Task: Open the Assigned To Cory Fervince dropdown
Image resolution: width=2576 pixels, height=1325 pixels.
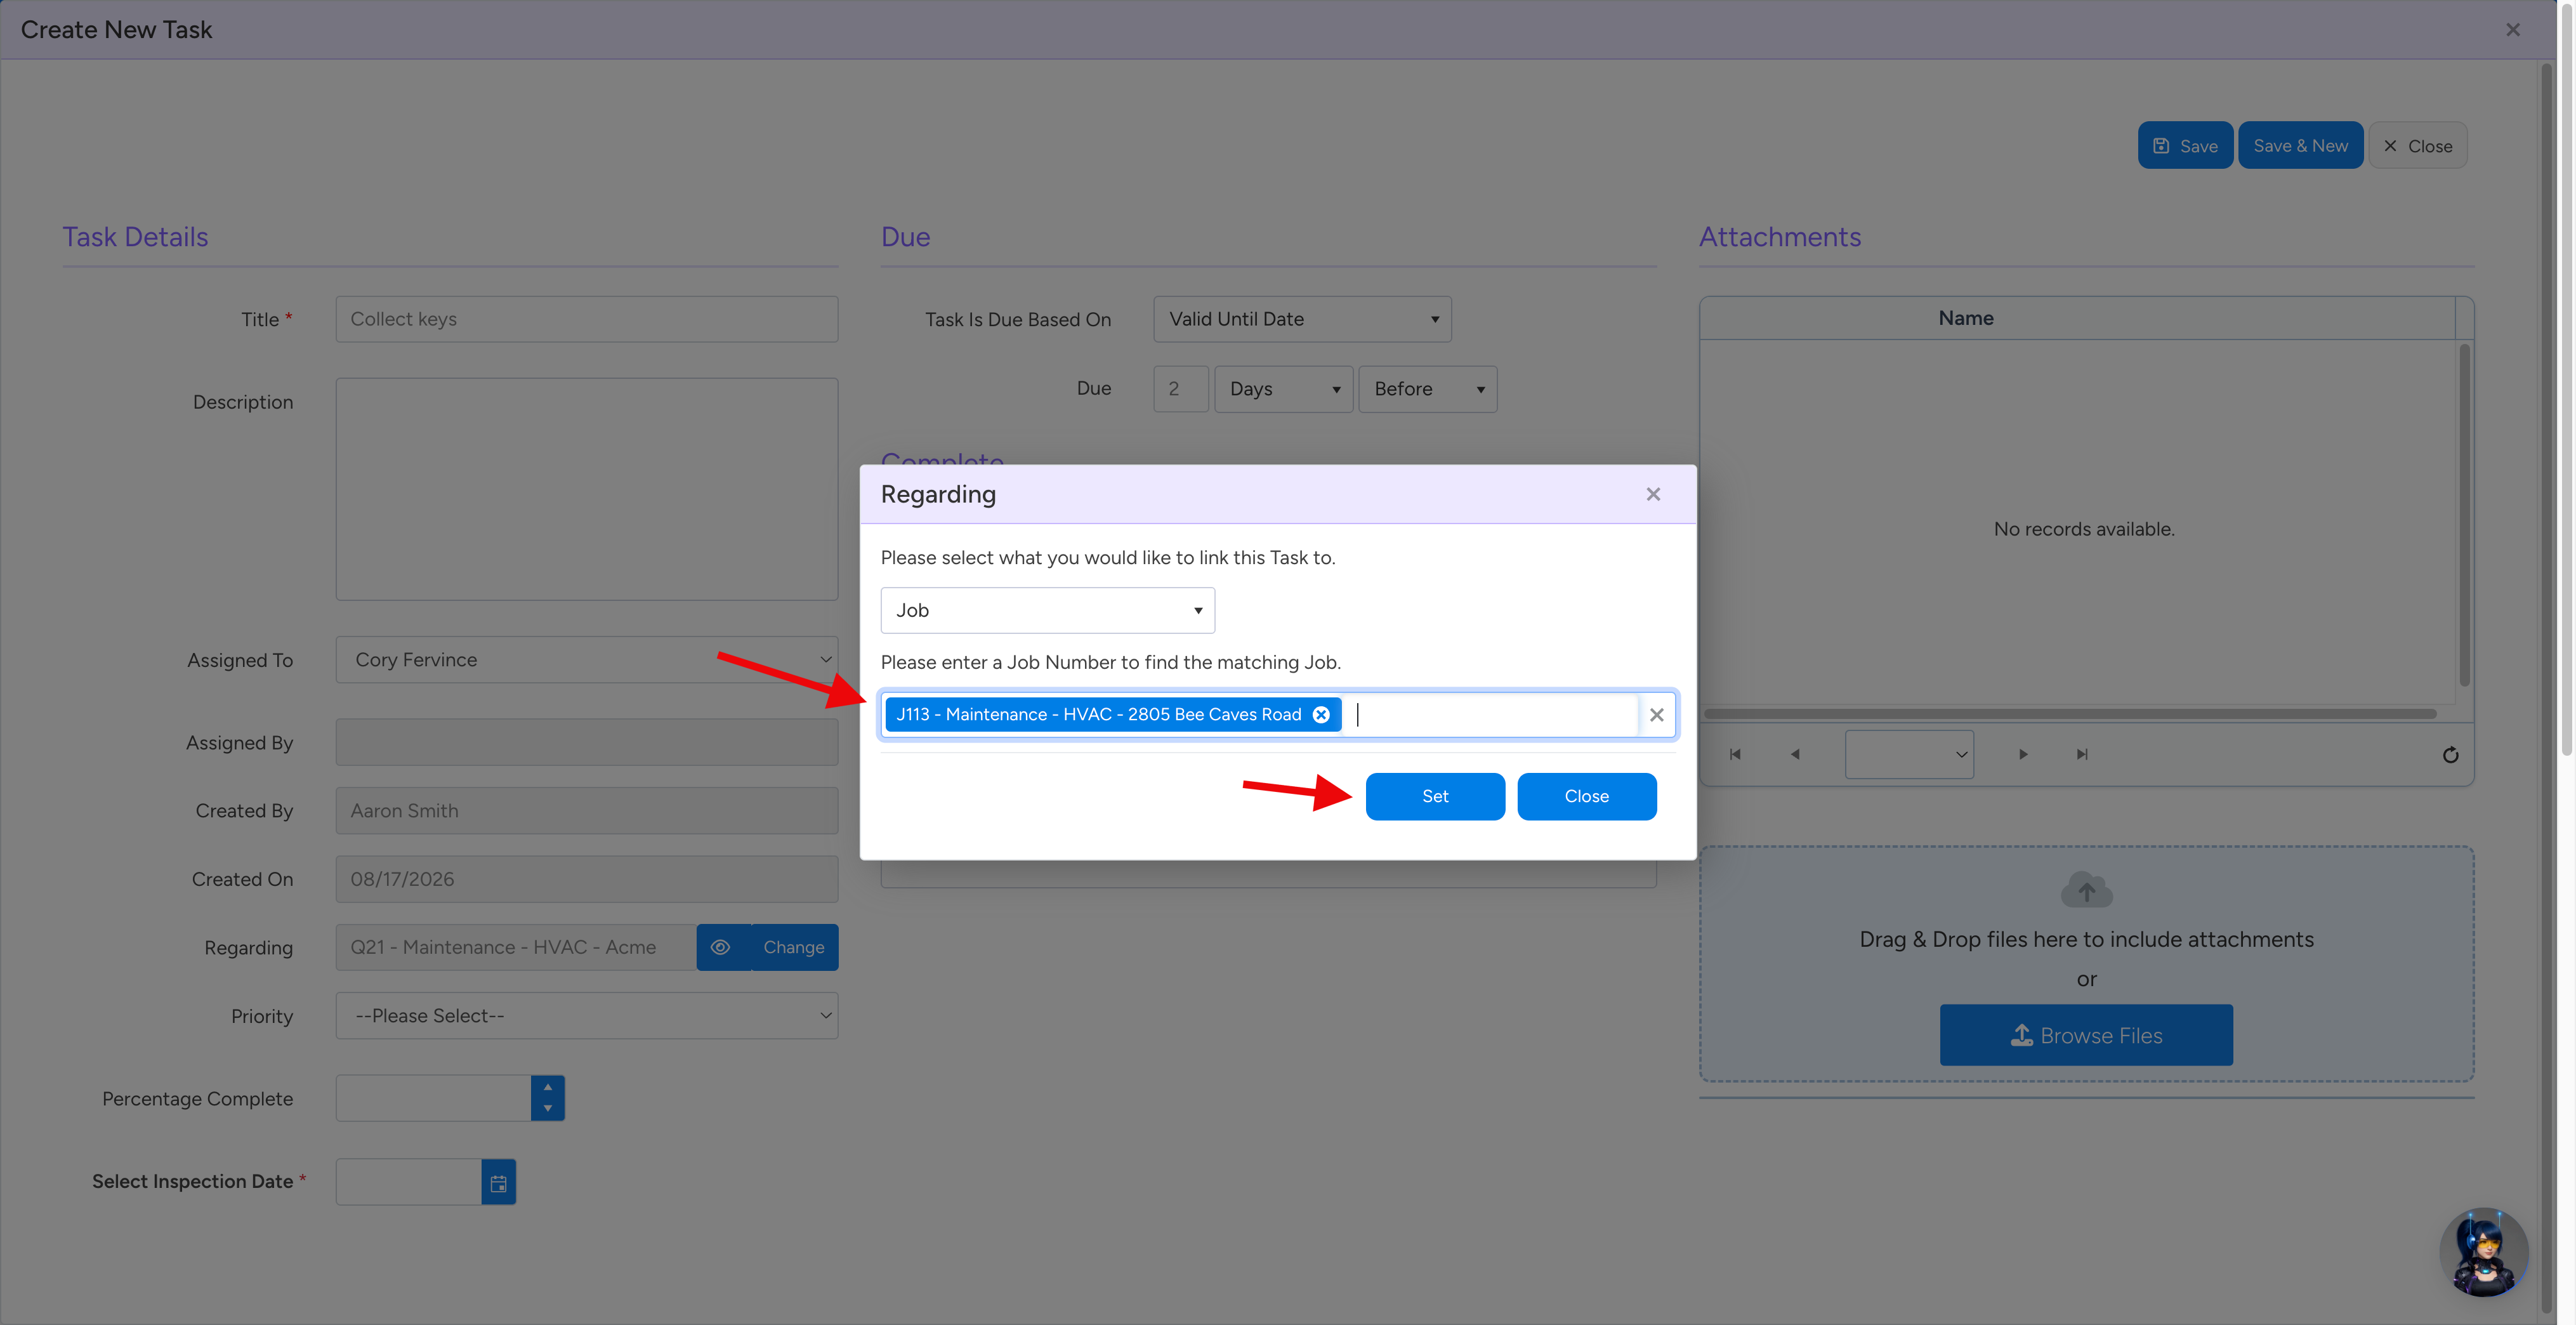Action: click(x=587, y=660)
